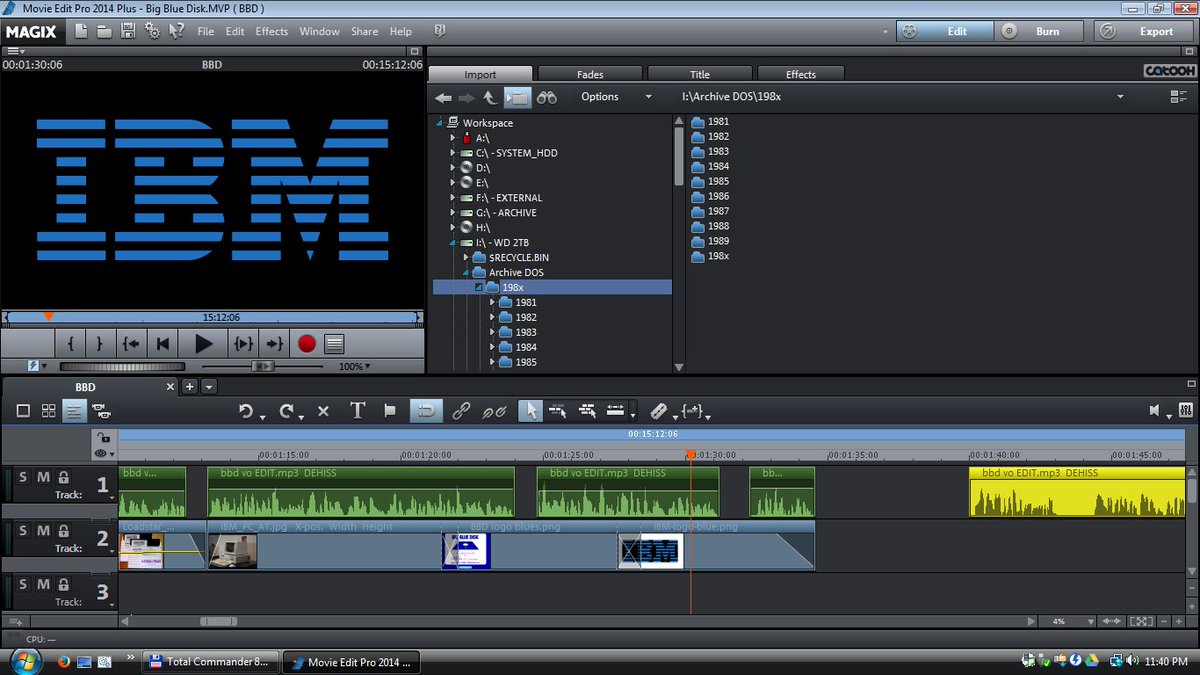Select the single object mouse mode arrow
Image resolution: width=1200 pixels, height=675 pixels.
click(x=531, y=410)
